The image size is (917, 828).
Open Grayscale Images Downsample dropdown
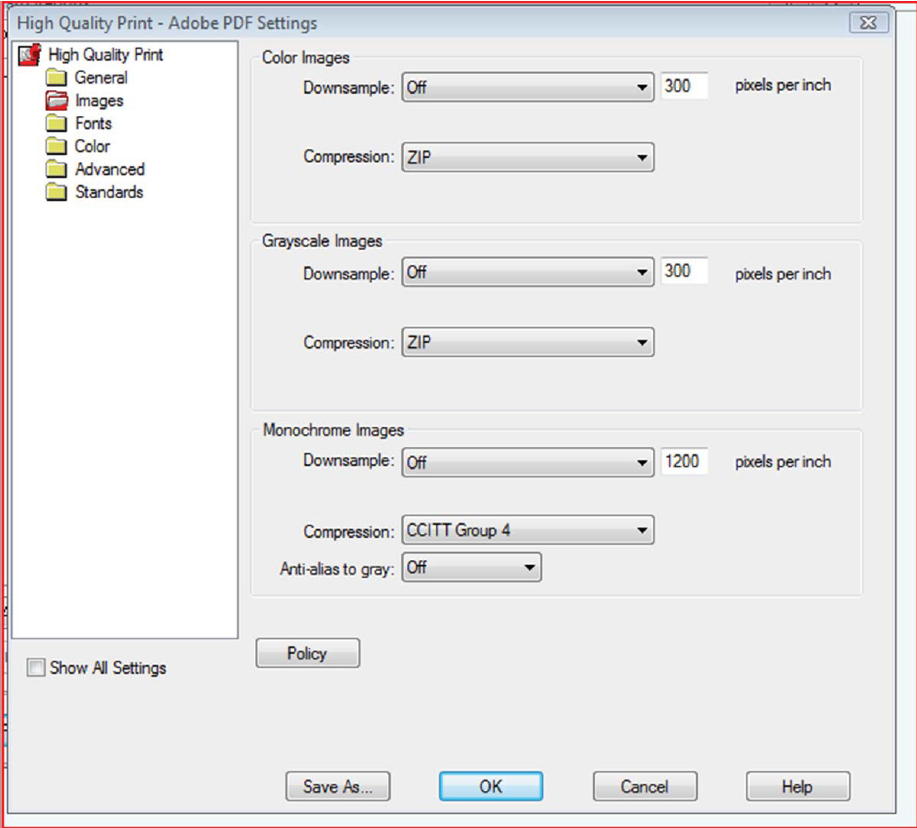click(527, 272)
